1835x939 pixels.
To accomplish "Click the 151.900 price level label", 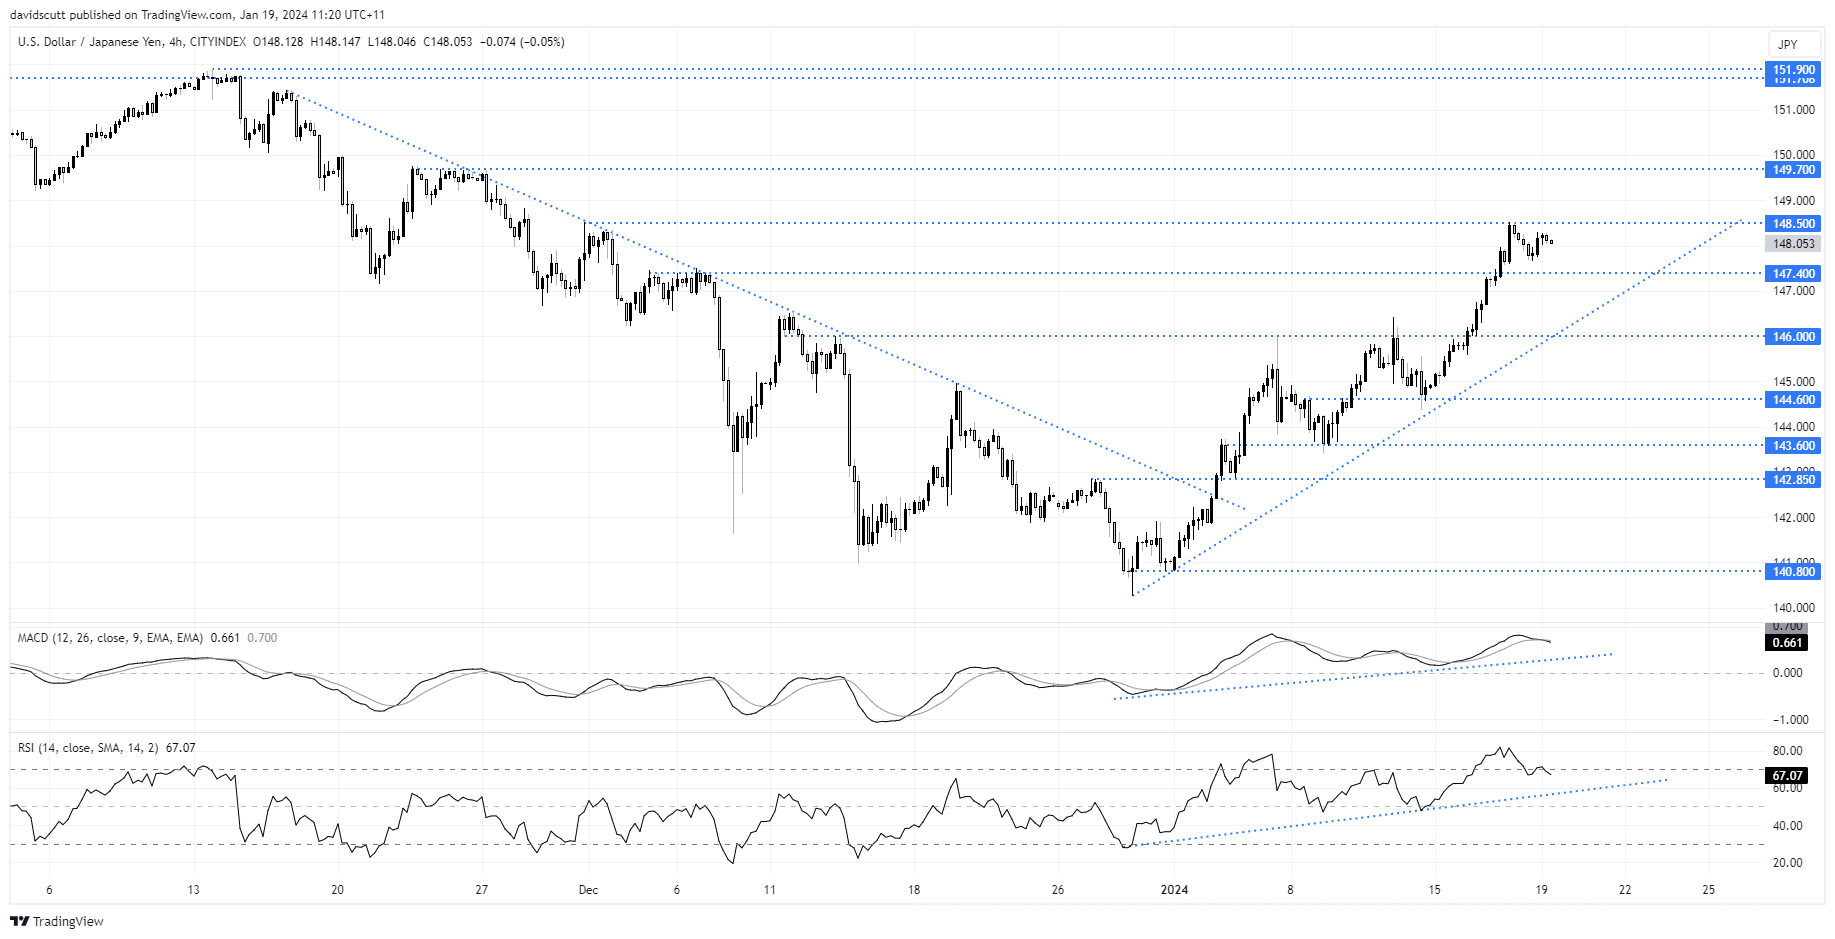I will (1794, 70).
